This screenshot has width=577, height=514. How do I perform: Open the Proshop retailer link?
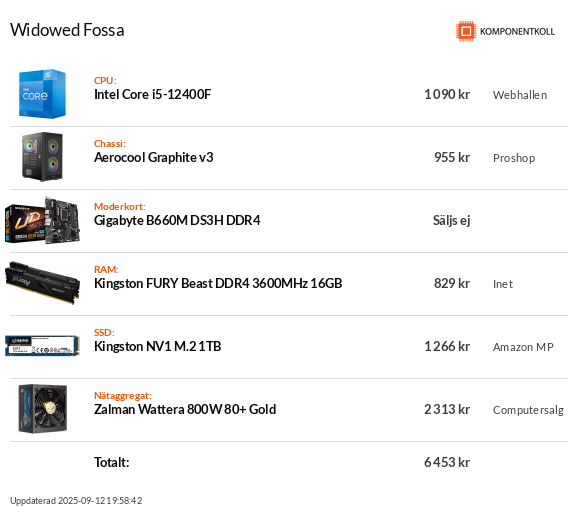[x=514, y=158]
